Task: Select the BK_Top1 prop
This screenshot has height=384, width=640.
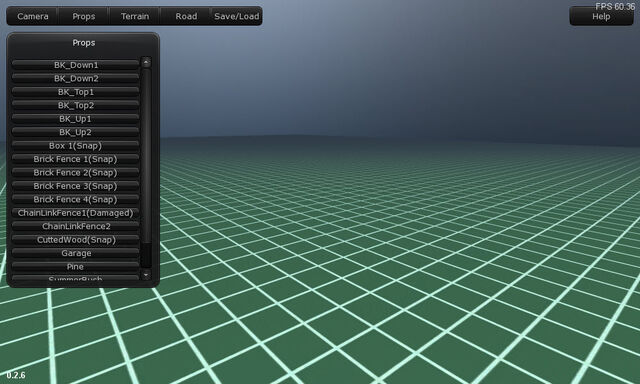Action: [x=76, y=92]
